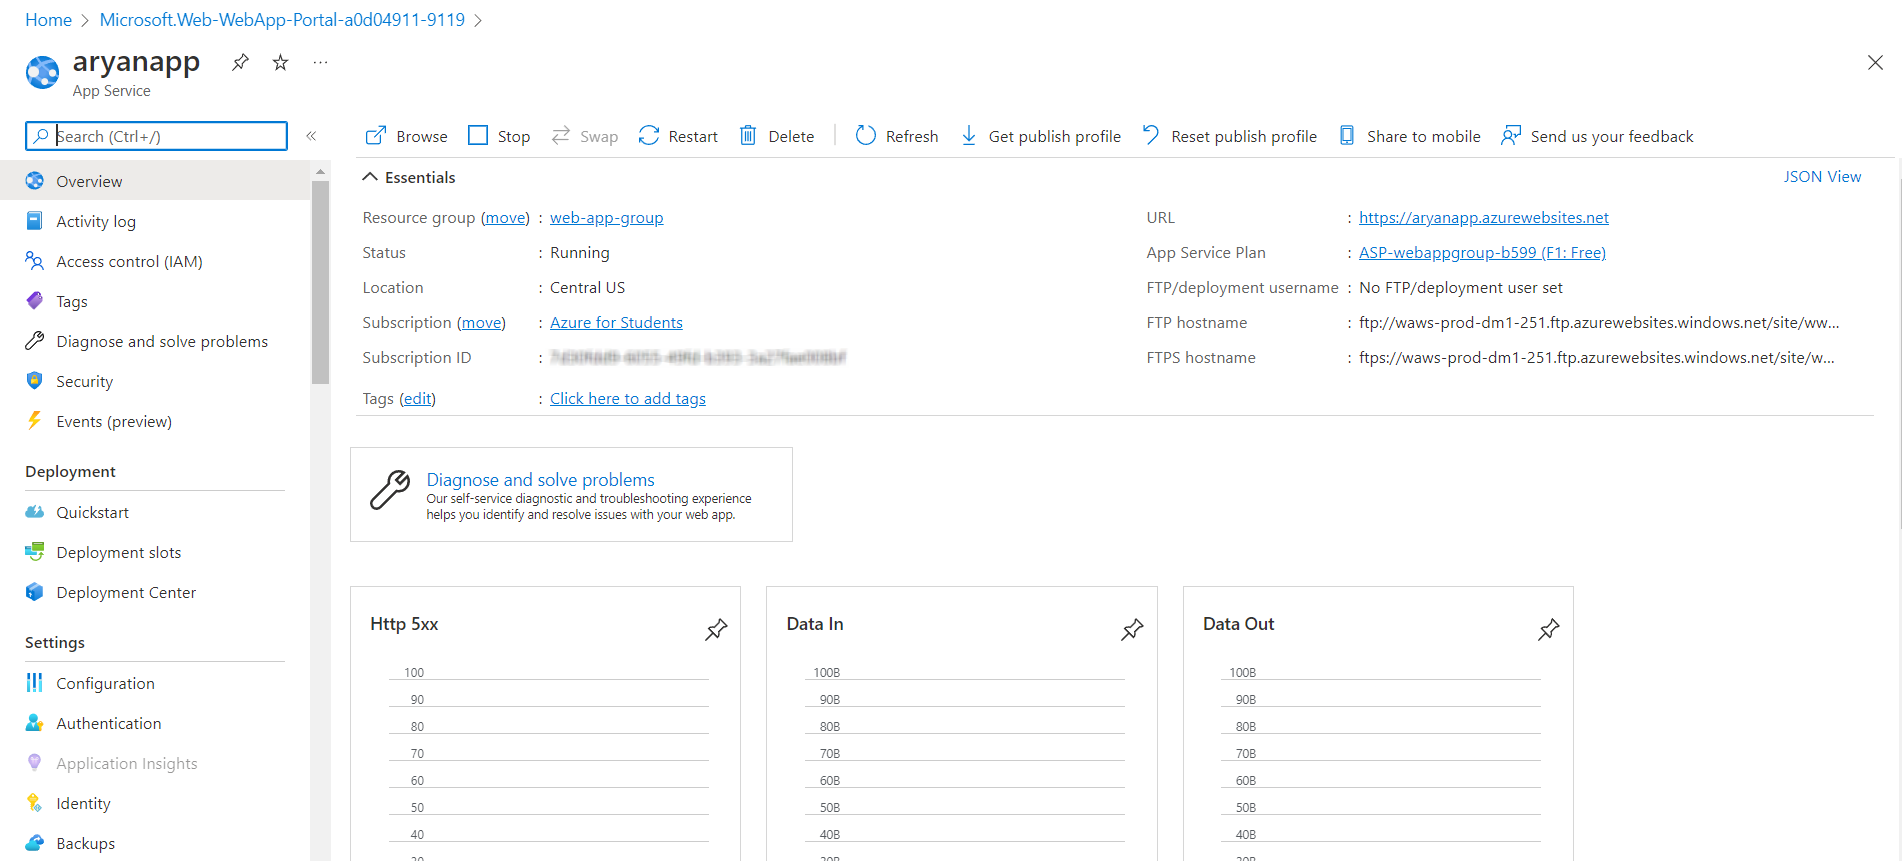Open Quickstart under Deployment

(x=155, y=512)
